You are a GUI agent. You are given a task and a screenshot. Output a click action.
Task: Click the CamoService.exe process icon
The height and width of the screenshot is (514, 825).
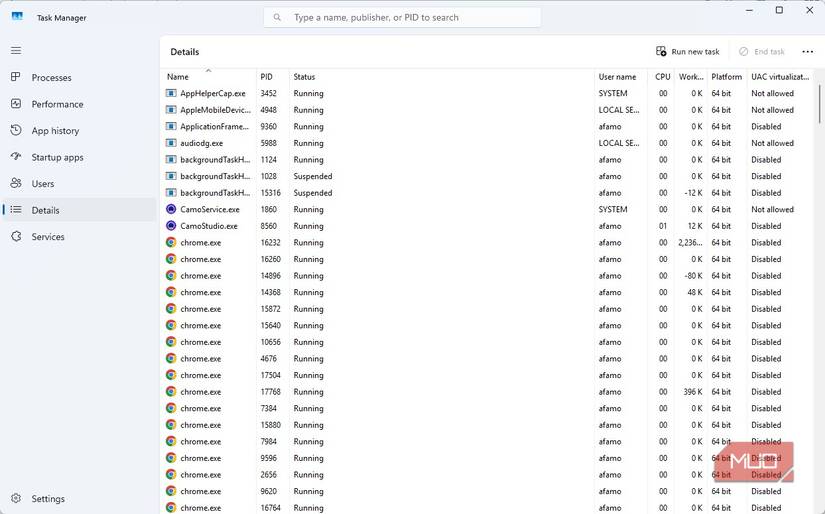coord(171,209)
